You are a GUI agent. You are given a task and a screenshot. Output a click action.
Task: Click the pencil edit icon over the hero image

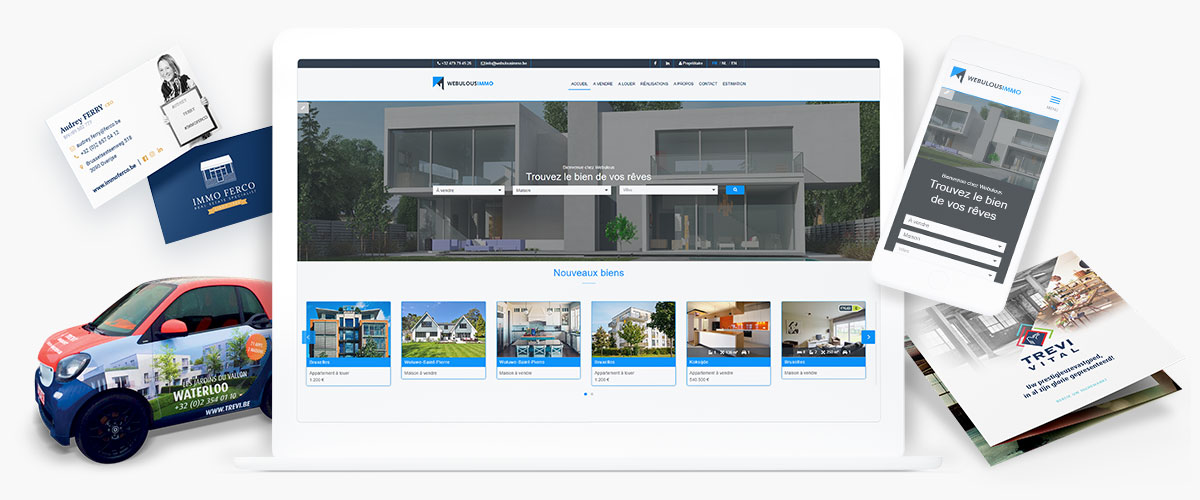tap(303, 106)
